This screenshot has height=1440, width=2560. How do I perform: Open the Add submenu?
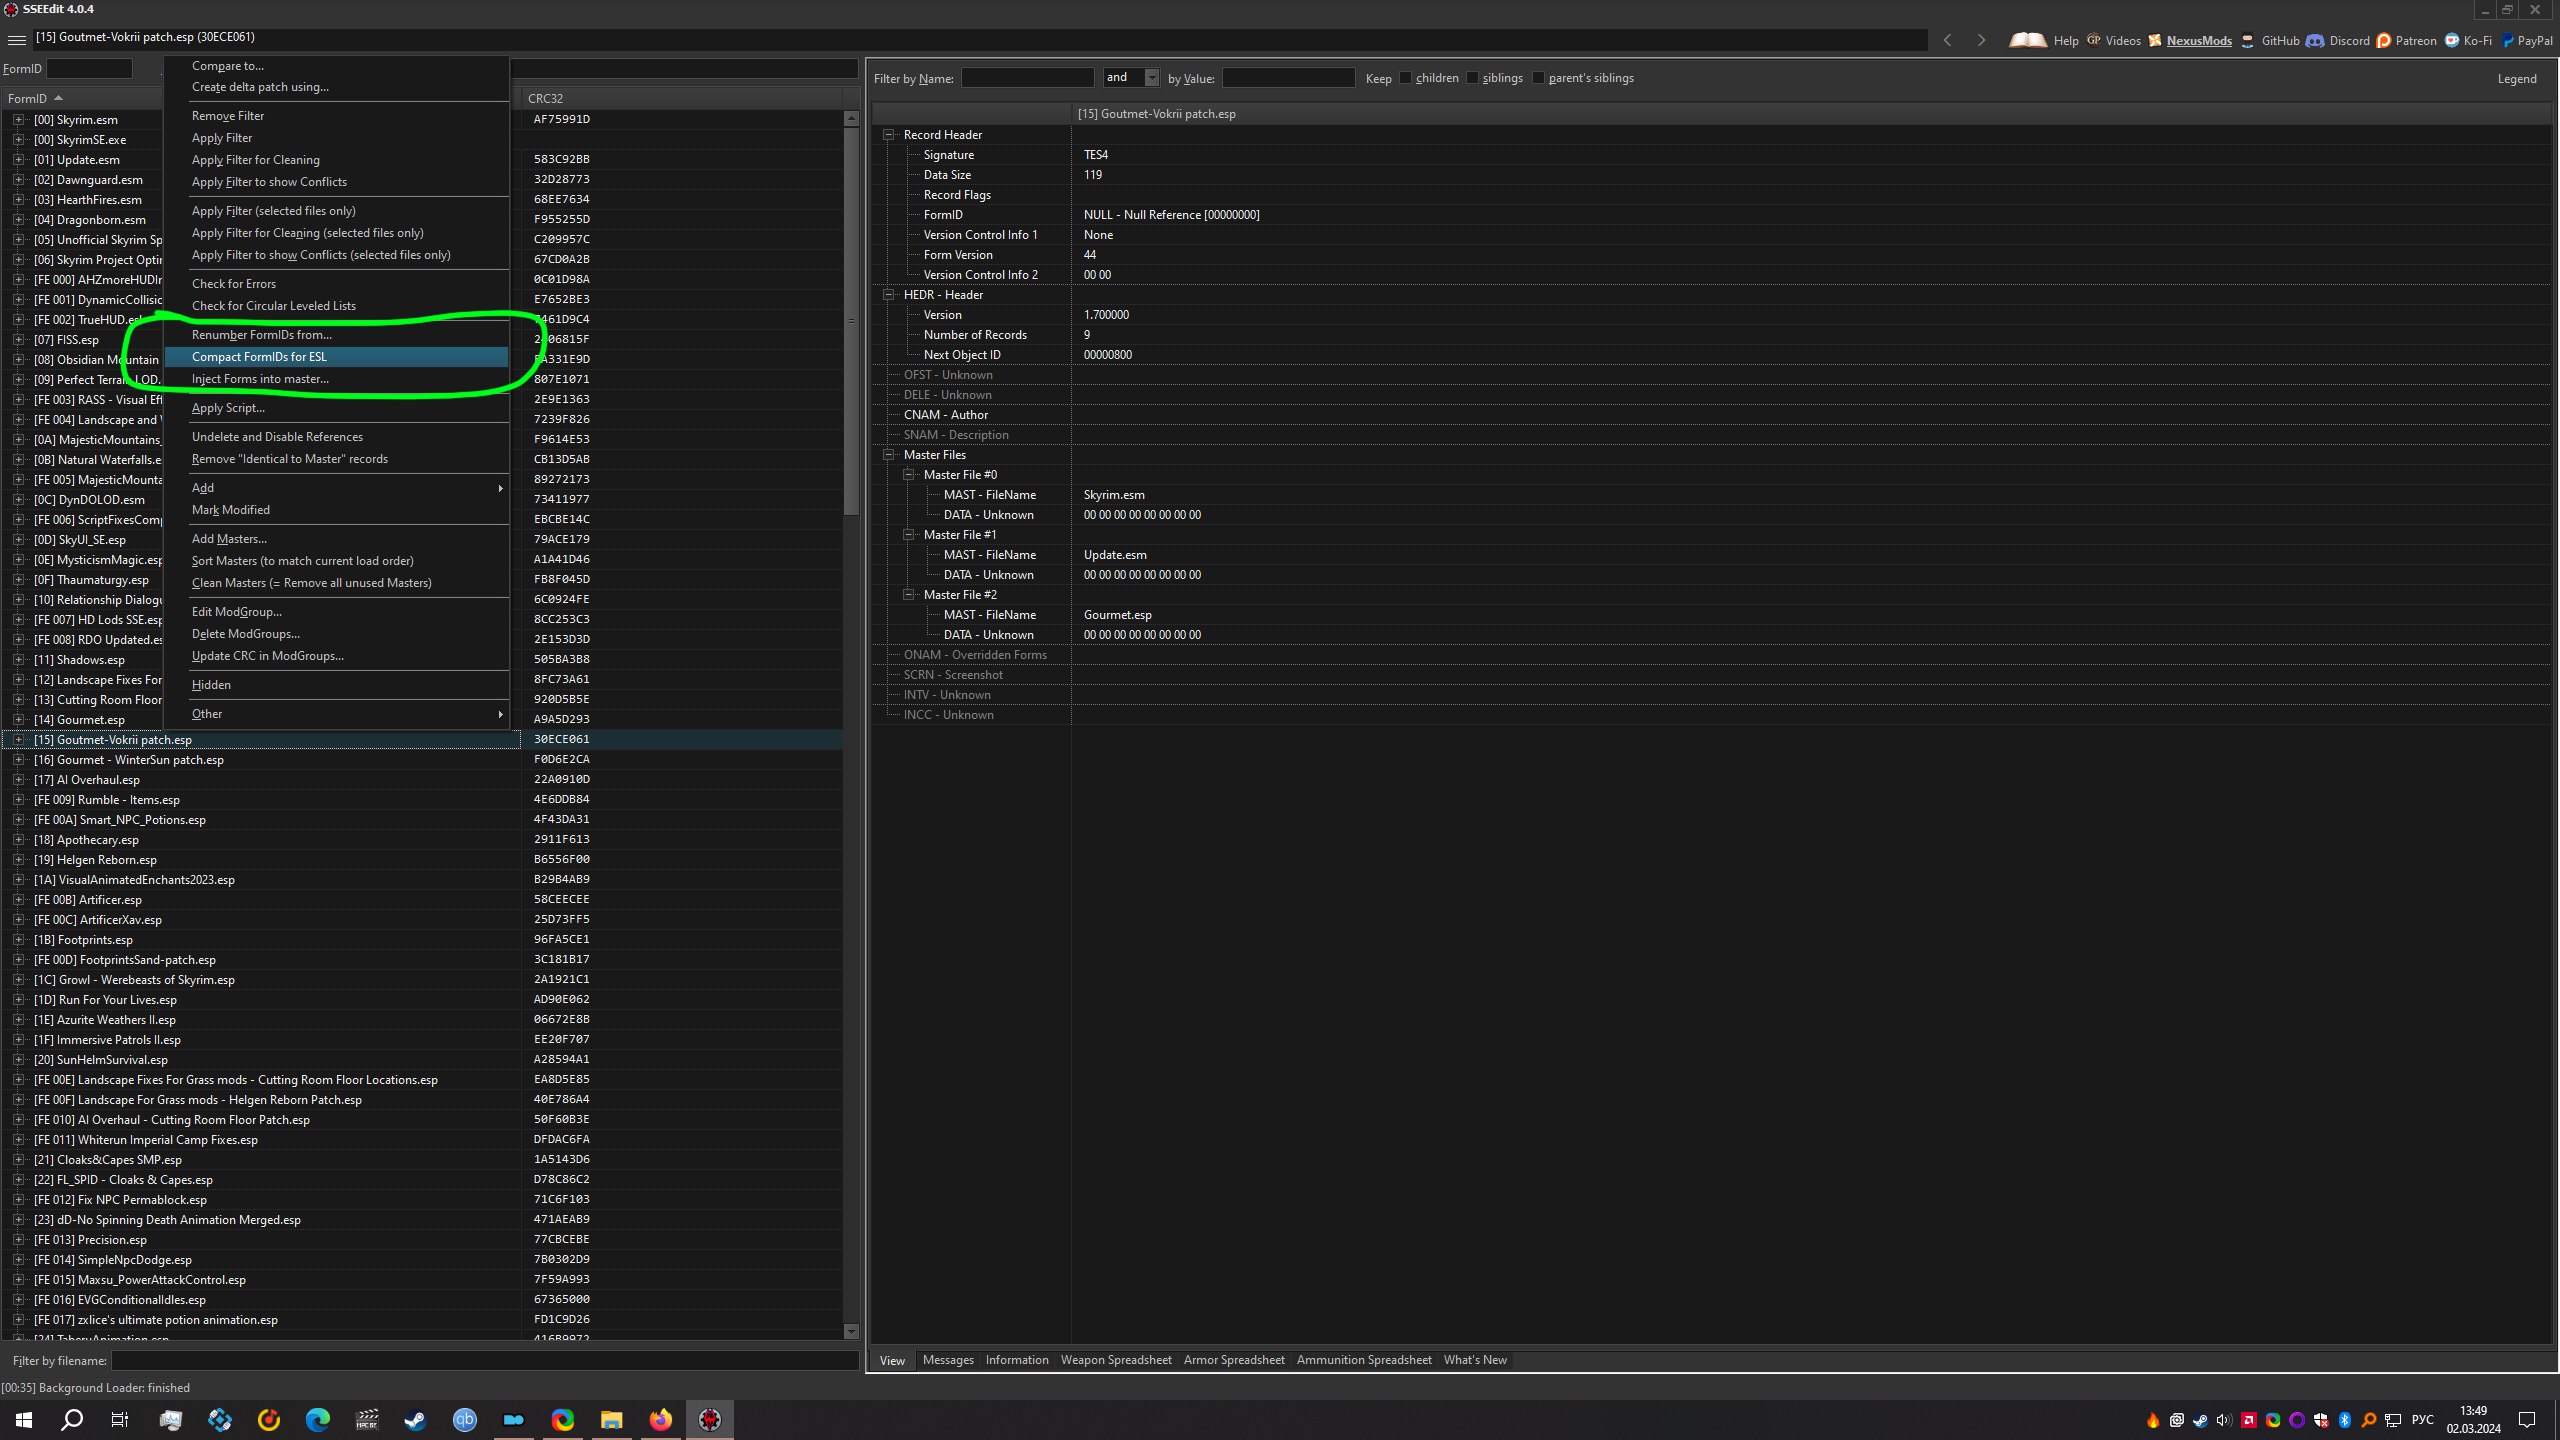point(337,488)
